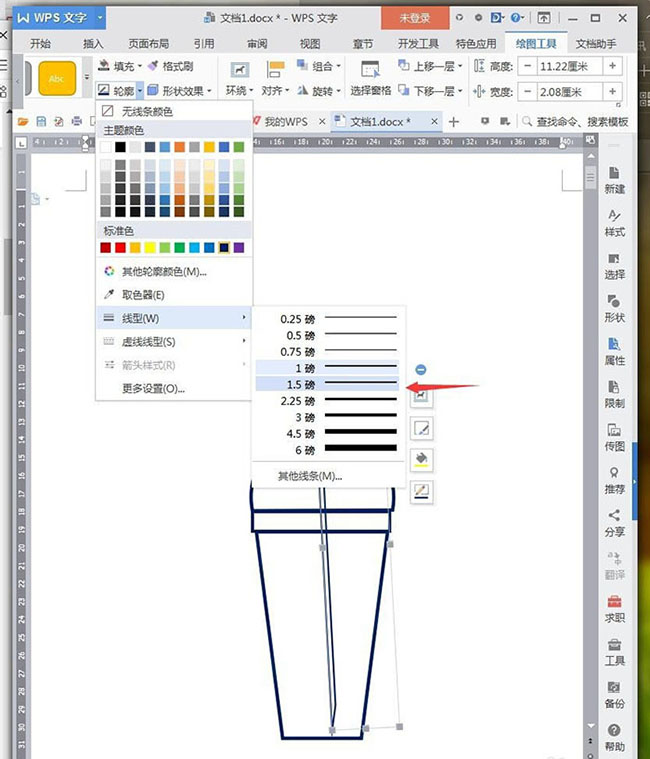Open the 帮助 help sidebar icon
The height and width of the screenshot is (759, 650).
click(614, 737)
